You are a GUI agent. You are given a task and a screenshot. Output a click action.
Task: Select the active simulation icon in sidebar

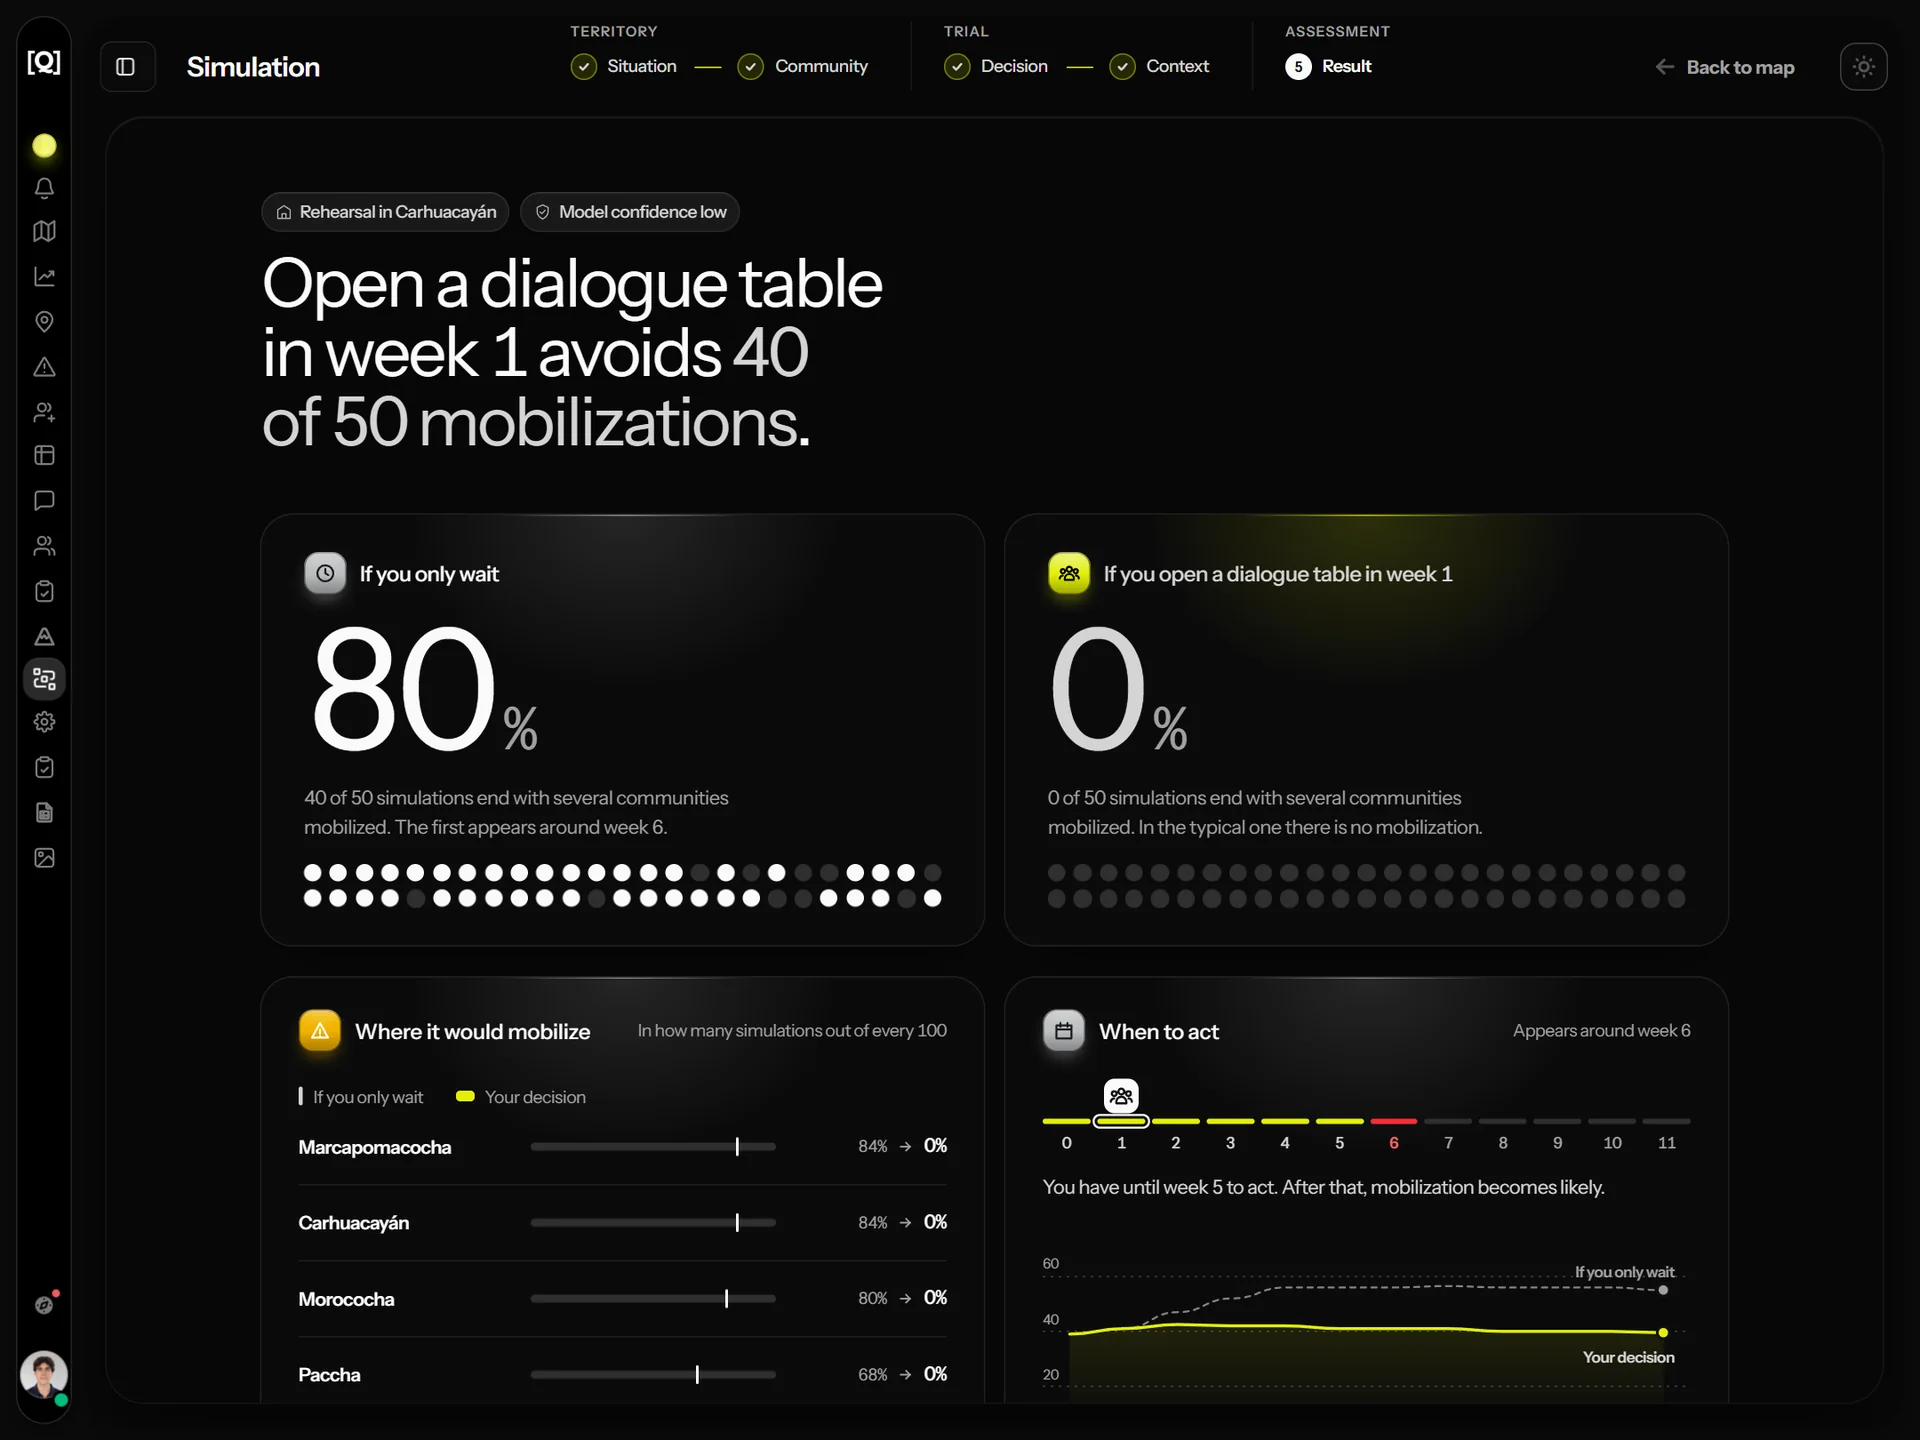tap(44, 679)
